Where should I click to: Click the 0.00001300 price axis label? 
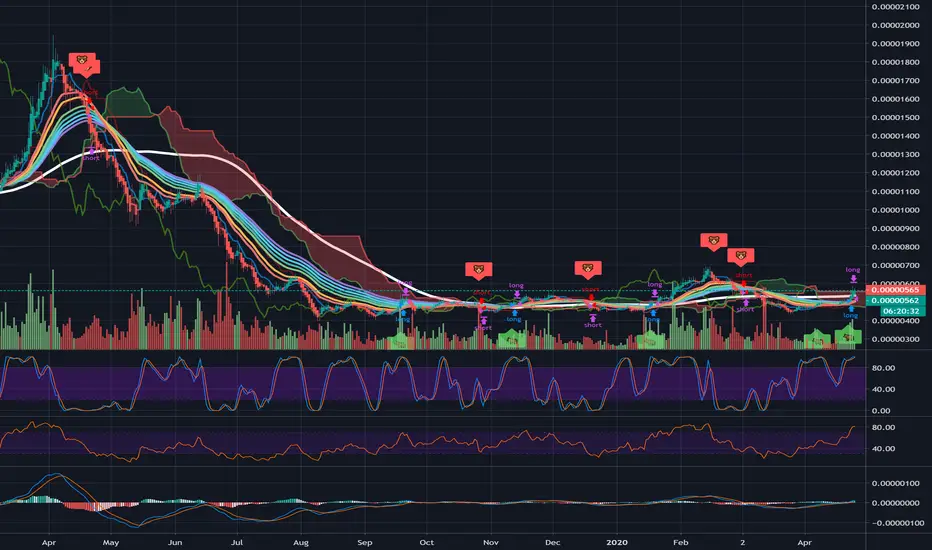tap(895, 155)
